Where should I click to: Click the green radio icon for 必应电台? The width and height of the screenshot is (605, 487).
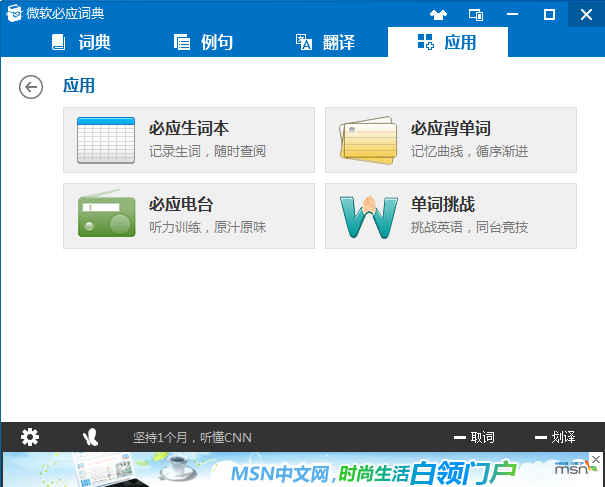click(x=106, y=213)
